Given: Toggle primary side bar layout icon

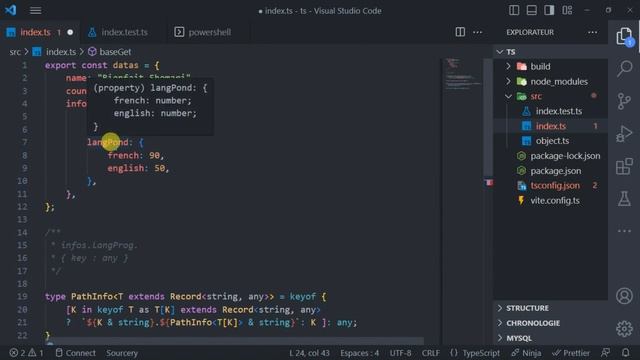Looking at the screenshot, I should 514,10.
